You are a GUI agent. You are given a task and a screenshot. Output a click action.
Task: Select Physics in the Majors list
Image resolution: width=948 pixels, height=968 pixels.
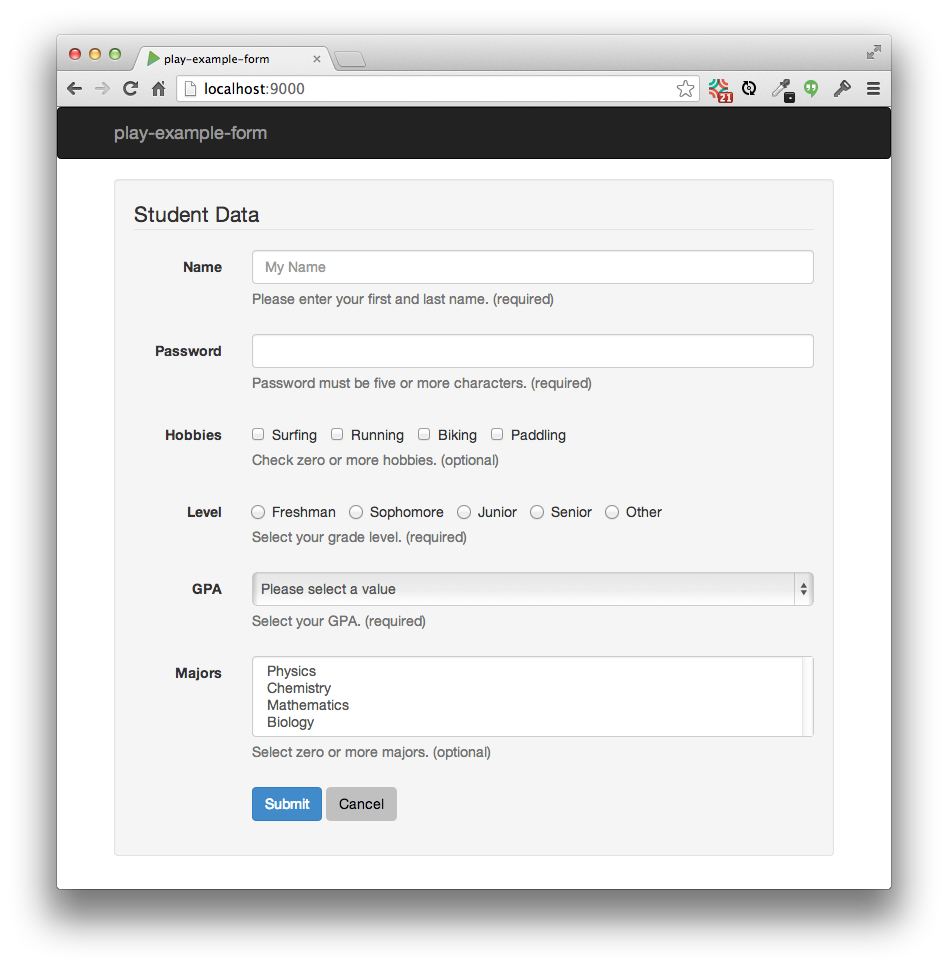291,671
